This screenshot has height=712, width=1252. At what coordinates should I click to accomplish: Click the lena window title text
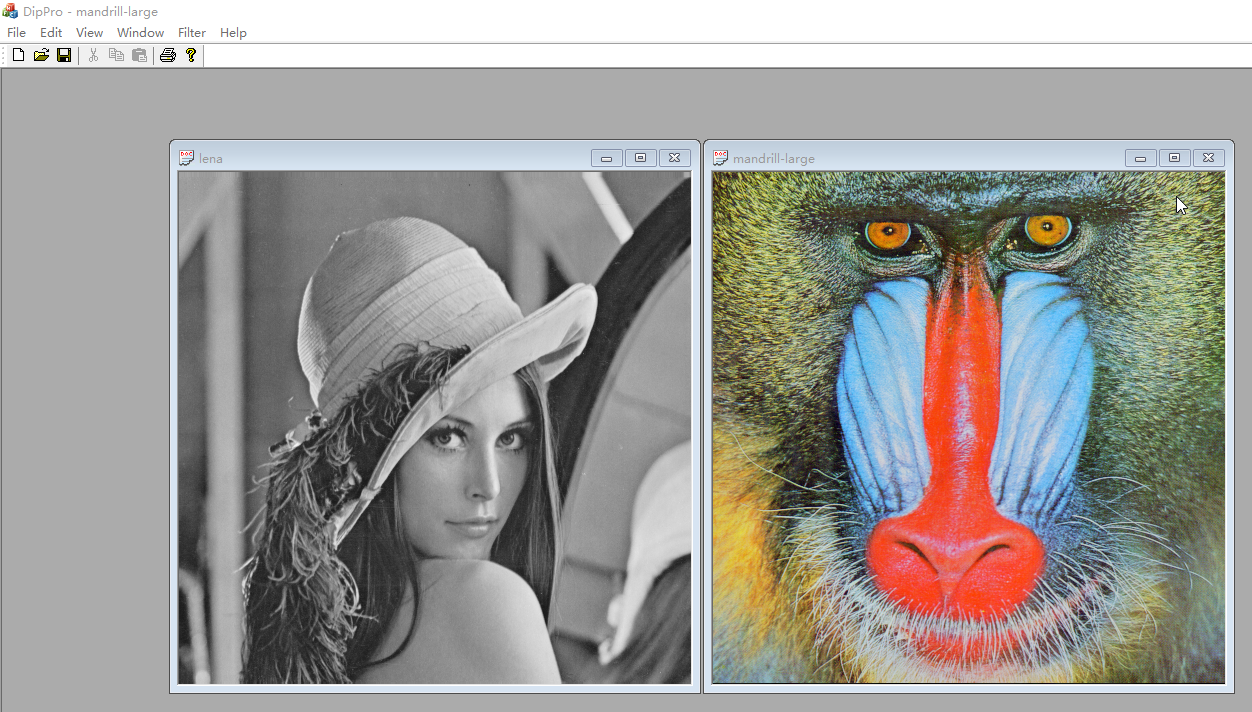(x=211, y=159)
